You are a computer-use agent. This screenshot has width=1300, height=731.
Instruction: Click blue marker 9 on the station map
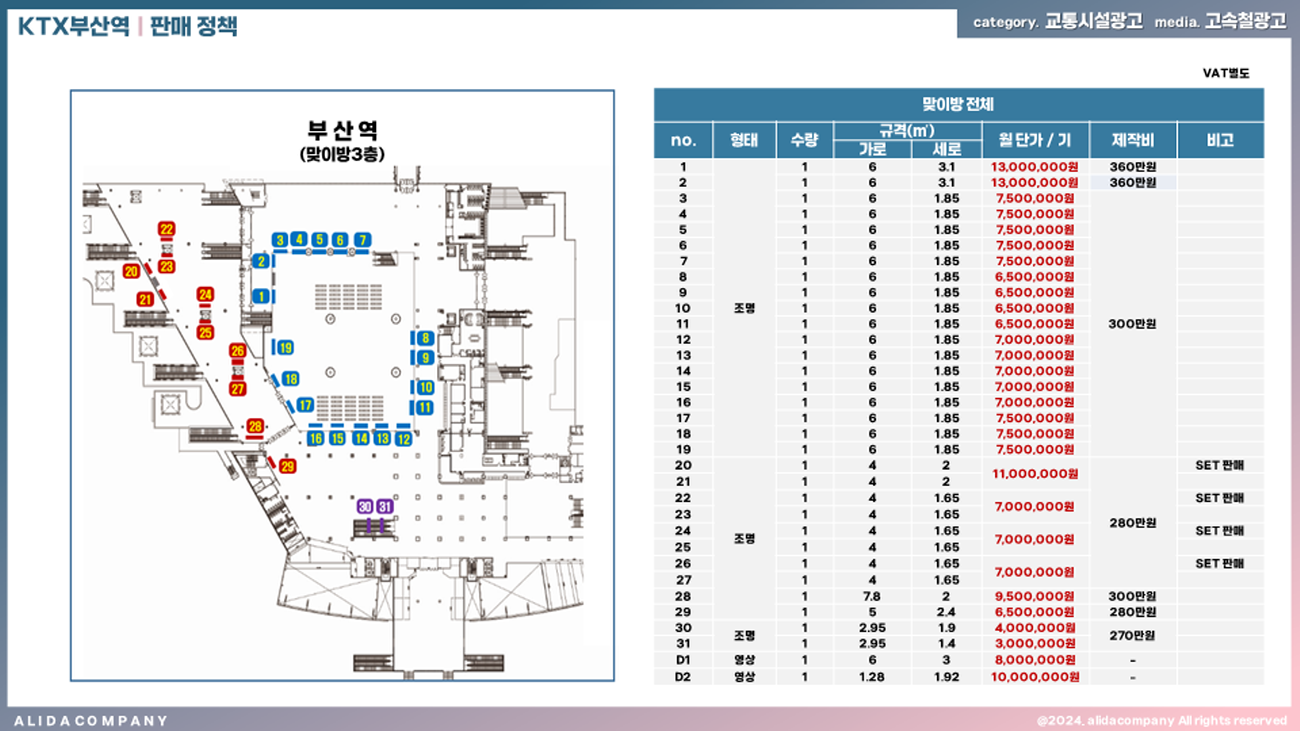click(425, 358)
